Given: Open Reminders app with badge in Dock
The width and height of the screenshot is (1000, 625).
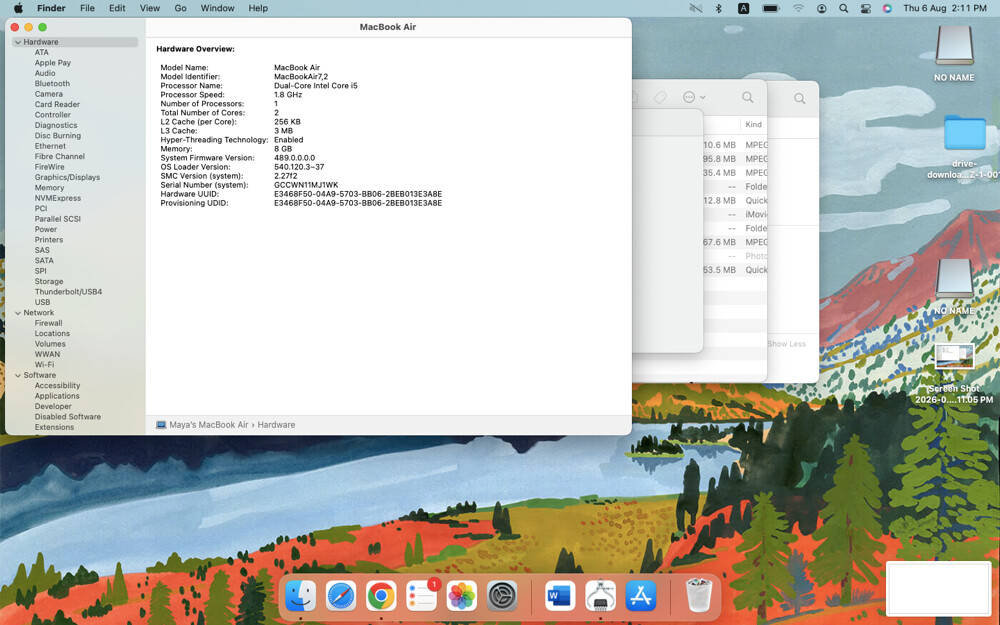Looking at the screenshot, I should (x=422, y=596).
